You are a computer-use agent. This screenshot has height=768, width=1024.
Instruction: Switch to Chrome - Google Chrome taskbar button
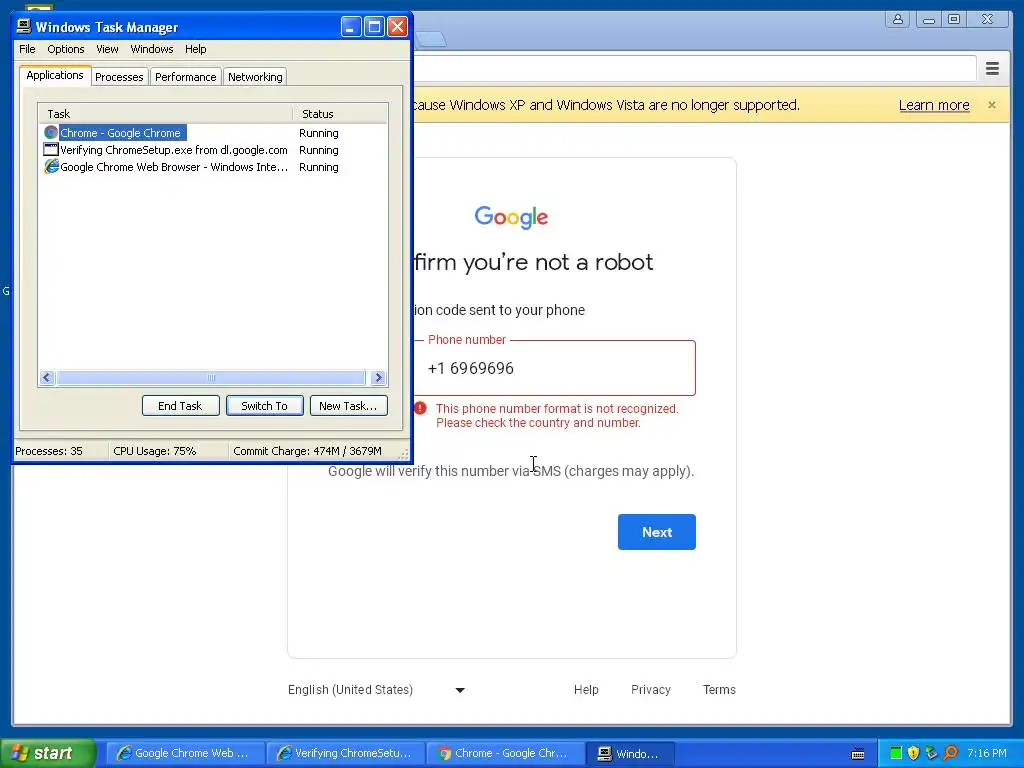505,753
